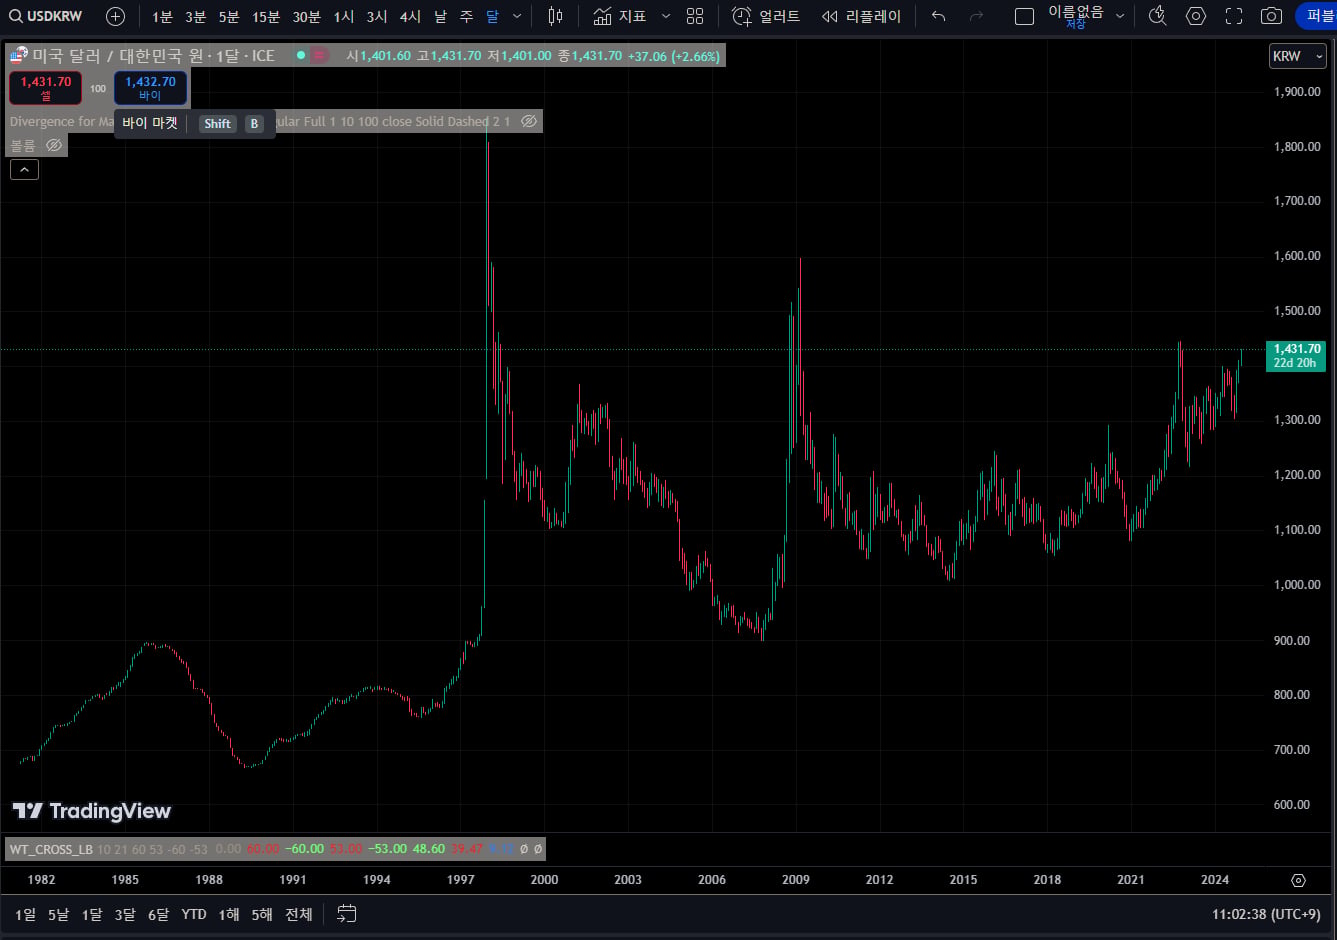Image resolution: width=1337 pixels, height=940 pixels.
Task: Select the 15분 time interval
Action: pyautogui.click(x=266, y=16)
